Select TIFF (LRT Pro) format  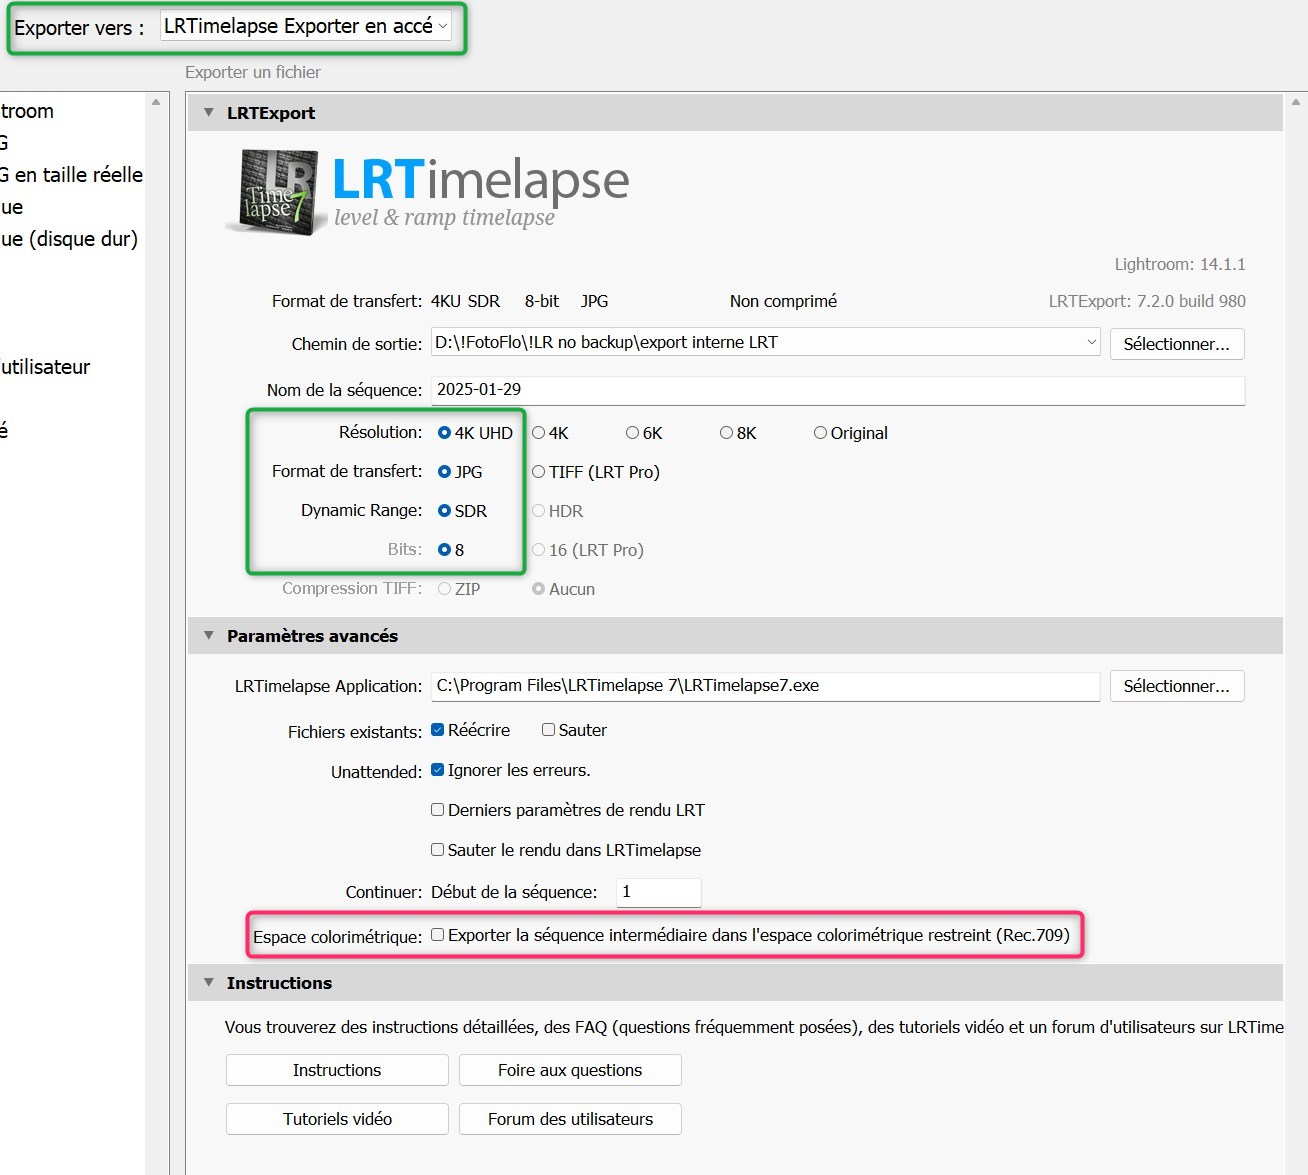point(538,472)
